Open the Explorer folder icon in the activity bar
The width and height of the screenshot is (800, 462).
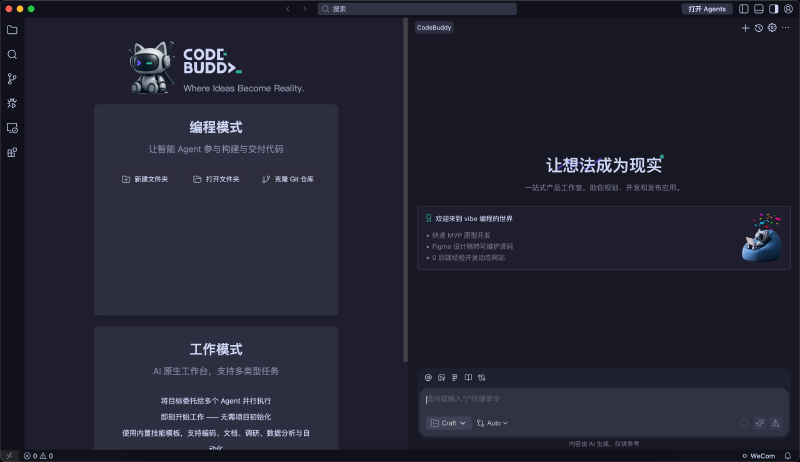point(12,30)
